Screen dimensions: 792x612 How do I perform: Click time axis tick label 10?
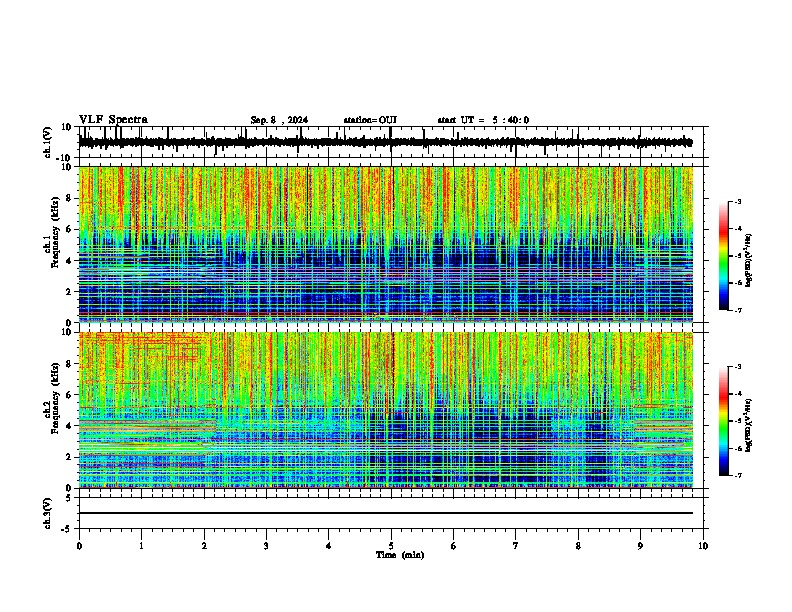click(x=703, y=546)
